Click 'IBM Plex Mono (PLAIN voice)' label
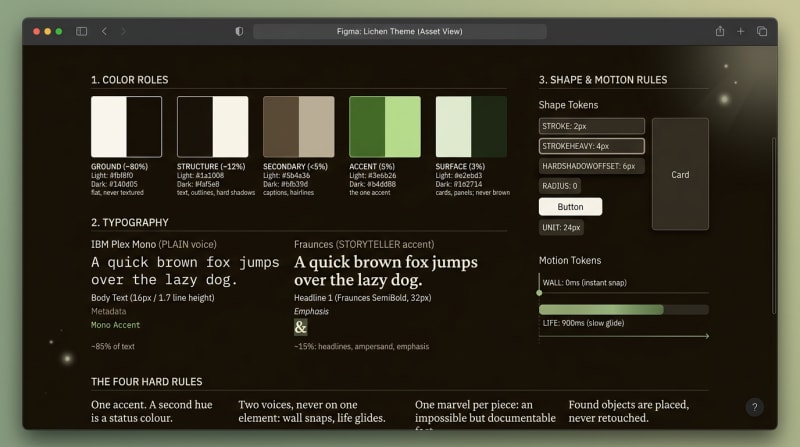The width and height of the screenshot is (800, 447). coord(154,244)
